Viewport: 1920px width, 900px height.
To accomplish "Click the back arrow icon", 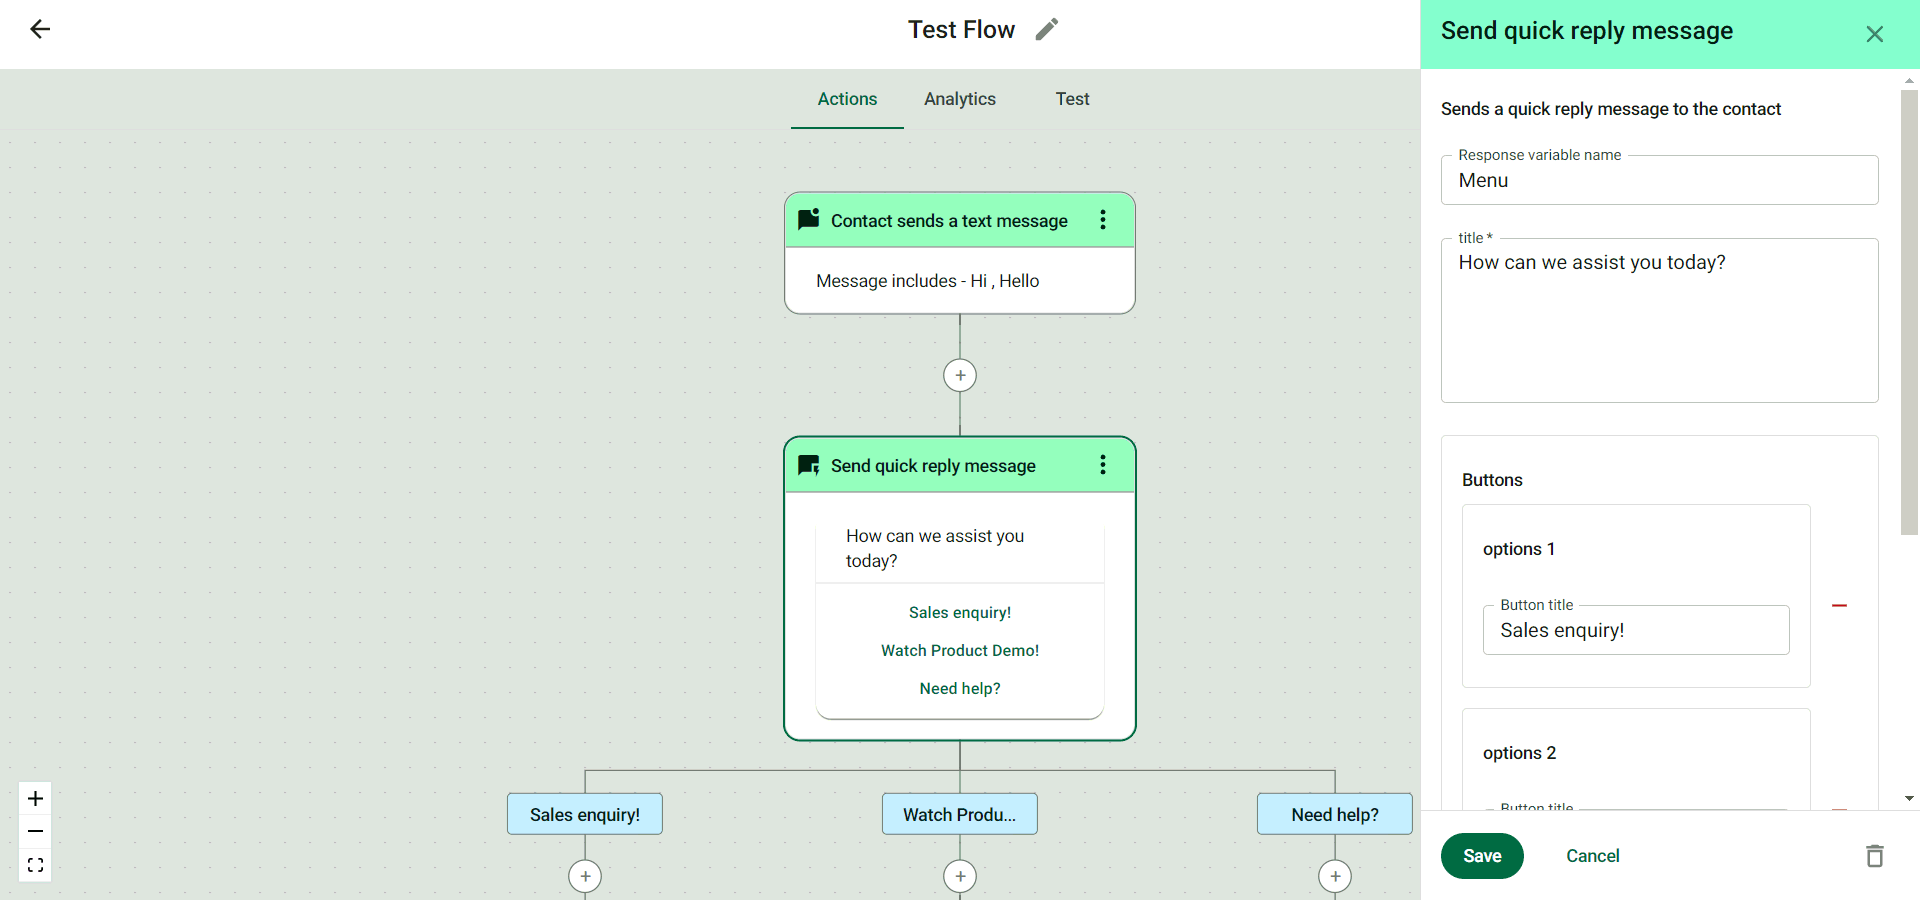I will click(40, 30).
